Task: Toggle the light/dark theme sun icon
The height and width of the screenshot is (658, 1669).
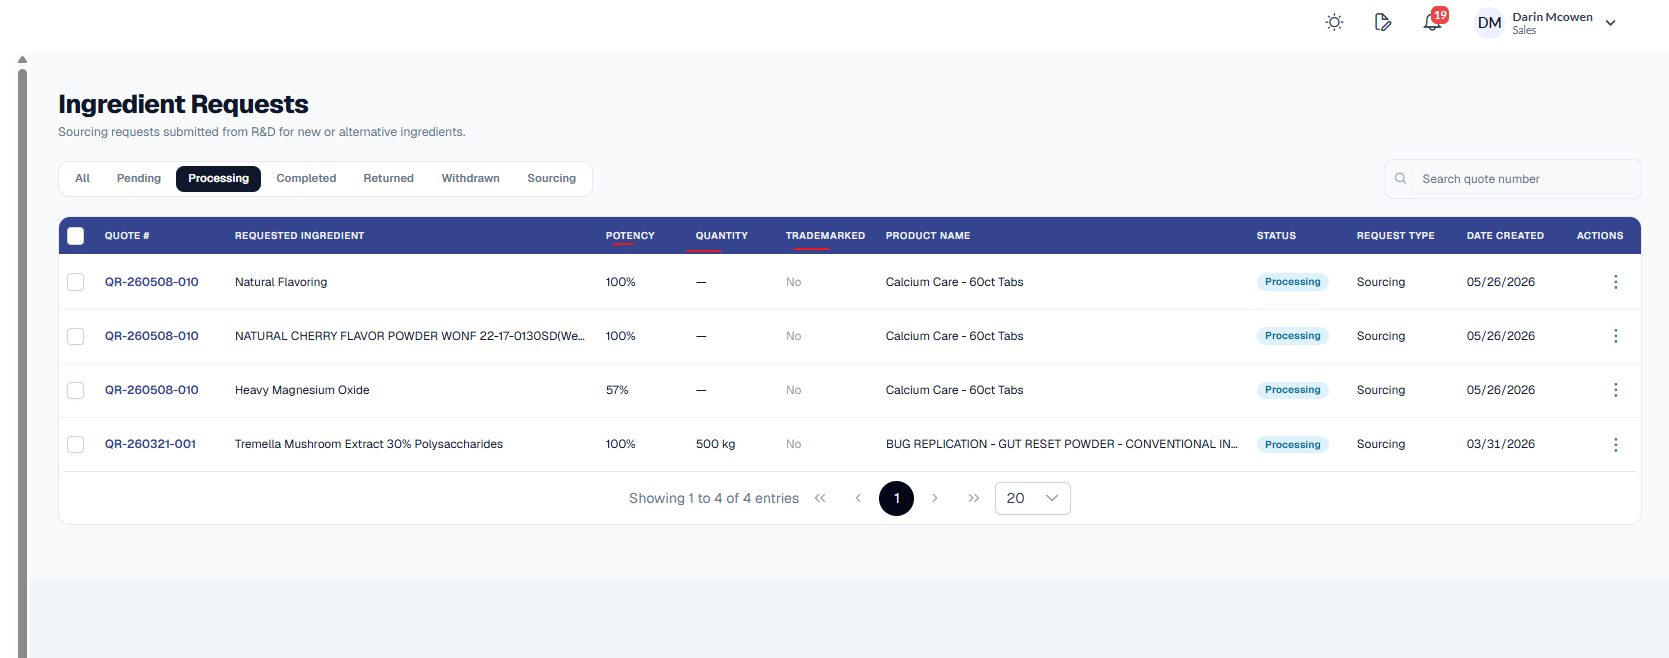Action: click(x=1334, y=22)
